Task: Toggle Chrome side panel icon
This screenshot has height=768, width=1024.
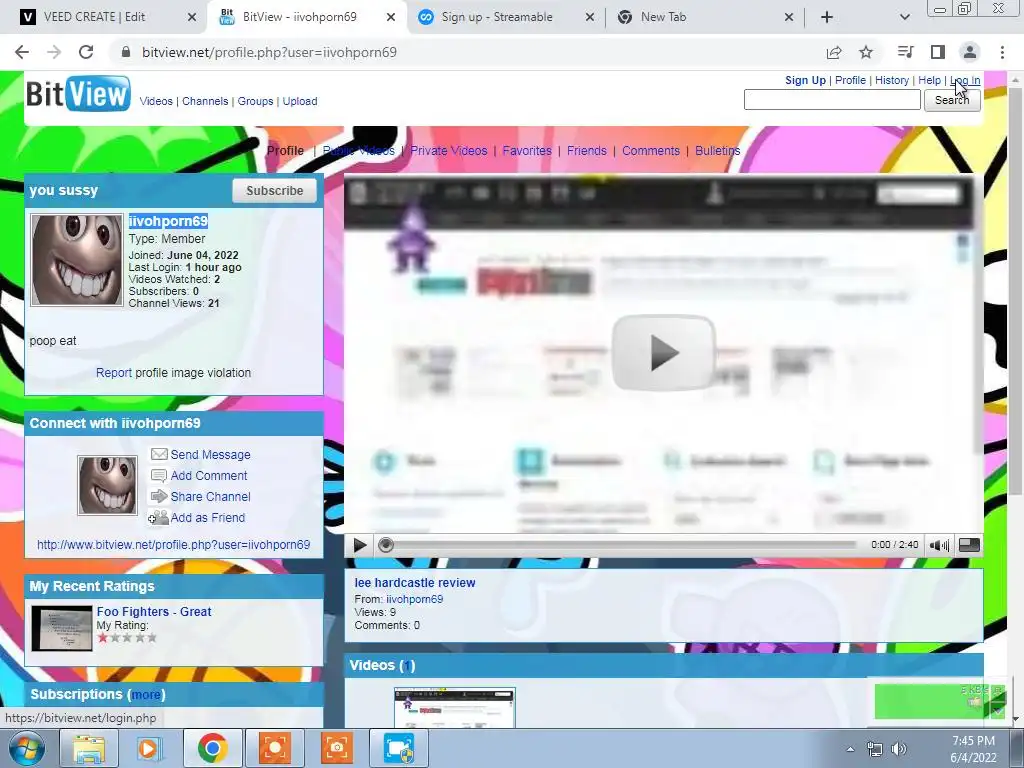Action: point(938,52)
